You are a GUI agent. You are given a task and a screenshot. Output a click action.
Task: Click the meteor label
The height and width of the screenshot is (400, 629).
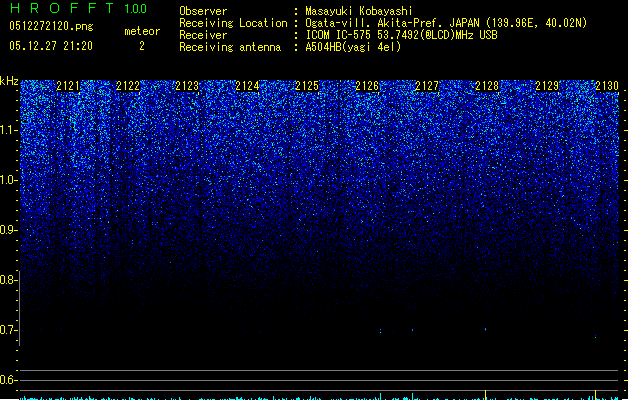142,31
